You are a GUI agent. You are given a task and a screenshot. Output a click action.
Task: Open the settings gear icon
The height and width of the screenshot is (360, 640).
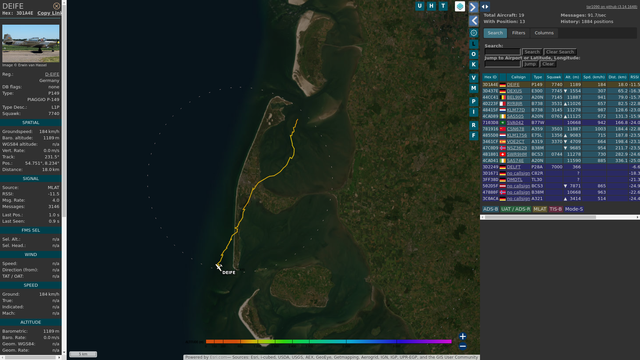(473, 33)
